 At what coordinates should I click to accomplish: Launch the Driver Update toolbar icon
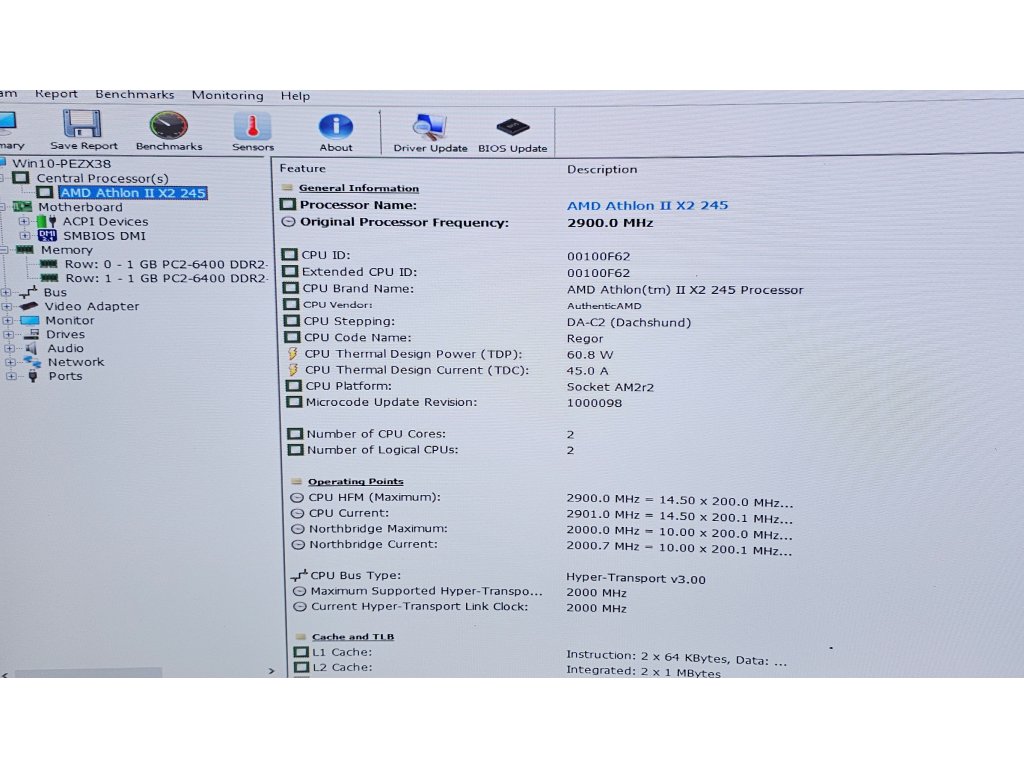tap(429, 127)
